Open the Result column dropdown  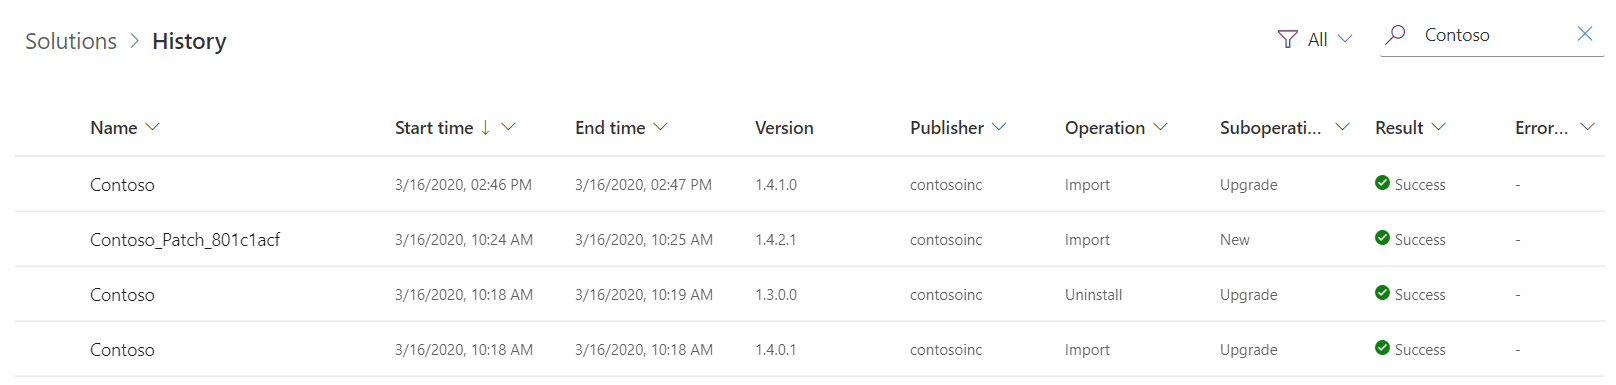point(1438,127)
